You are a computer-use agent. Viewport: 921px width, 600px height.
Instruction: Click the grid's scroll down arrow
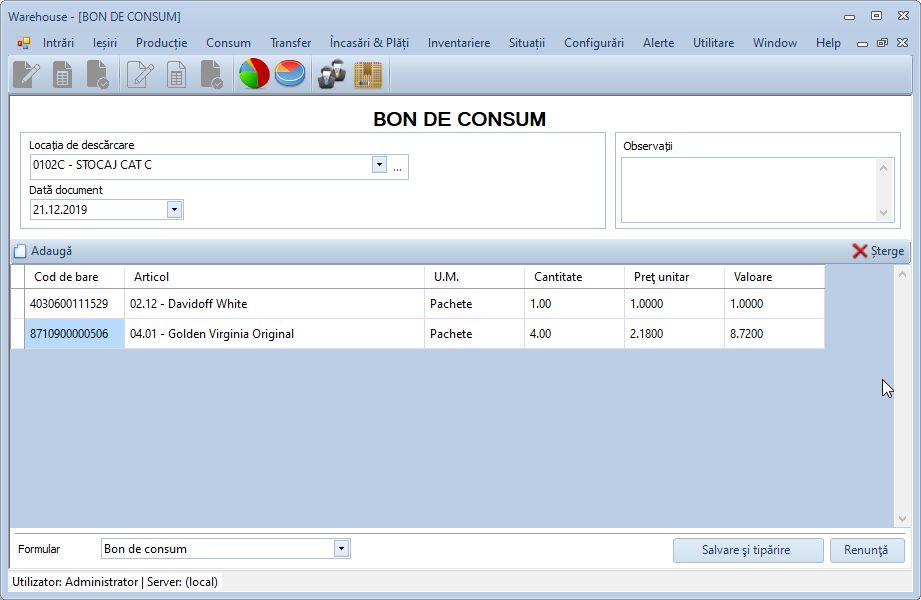click(x=902, y=519)
